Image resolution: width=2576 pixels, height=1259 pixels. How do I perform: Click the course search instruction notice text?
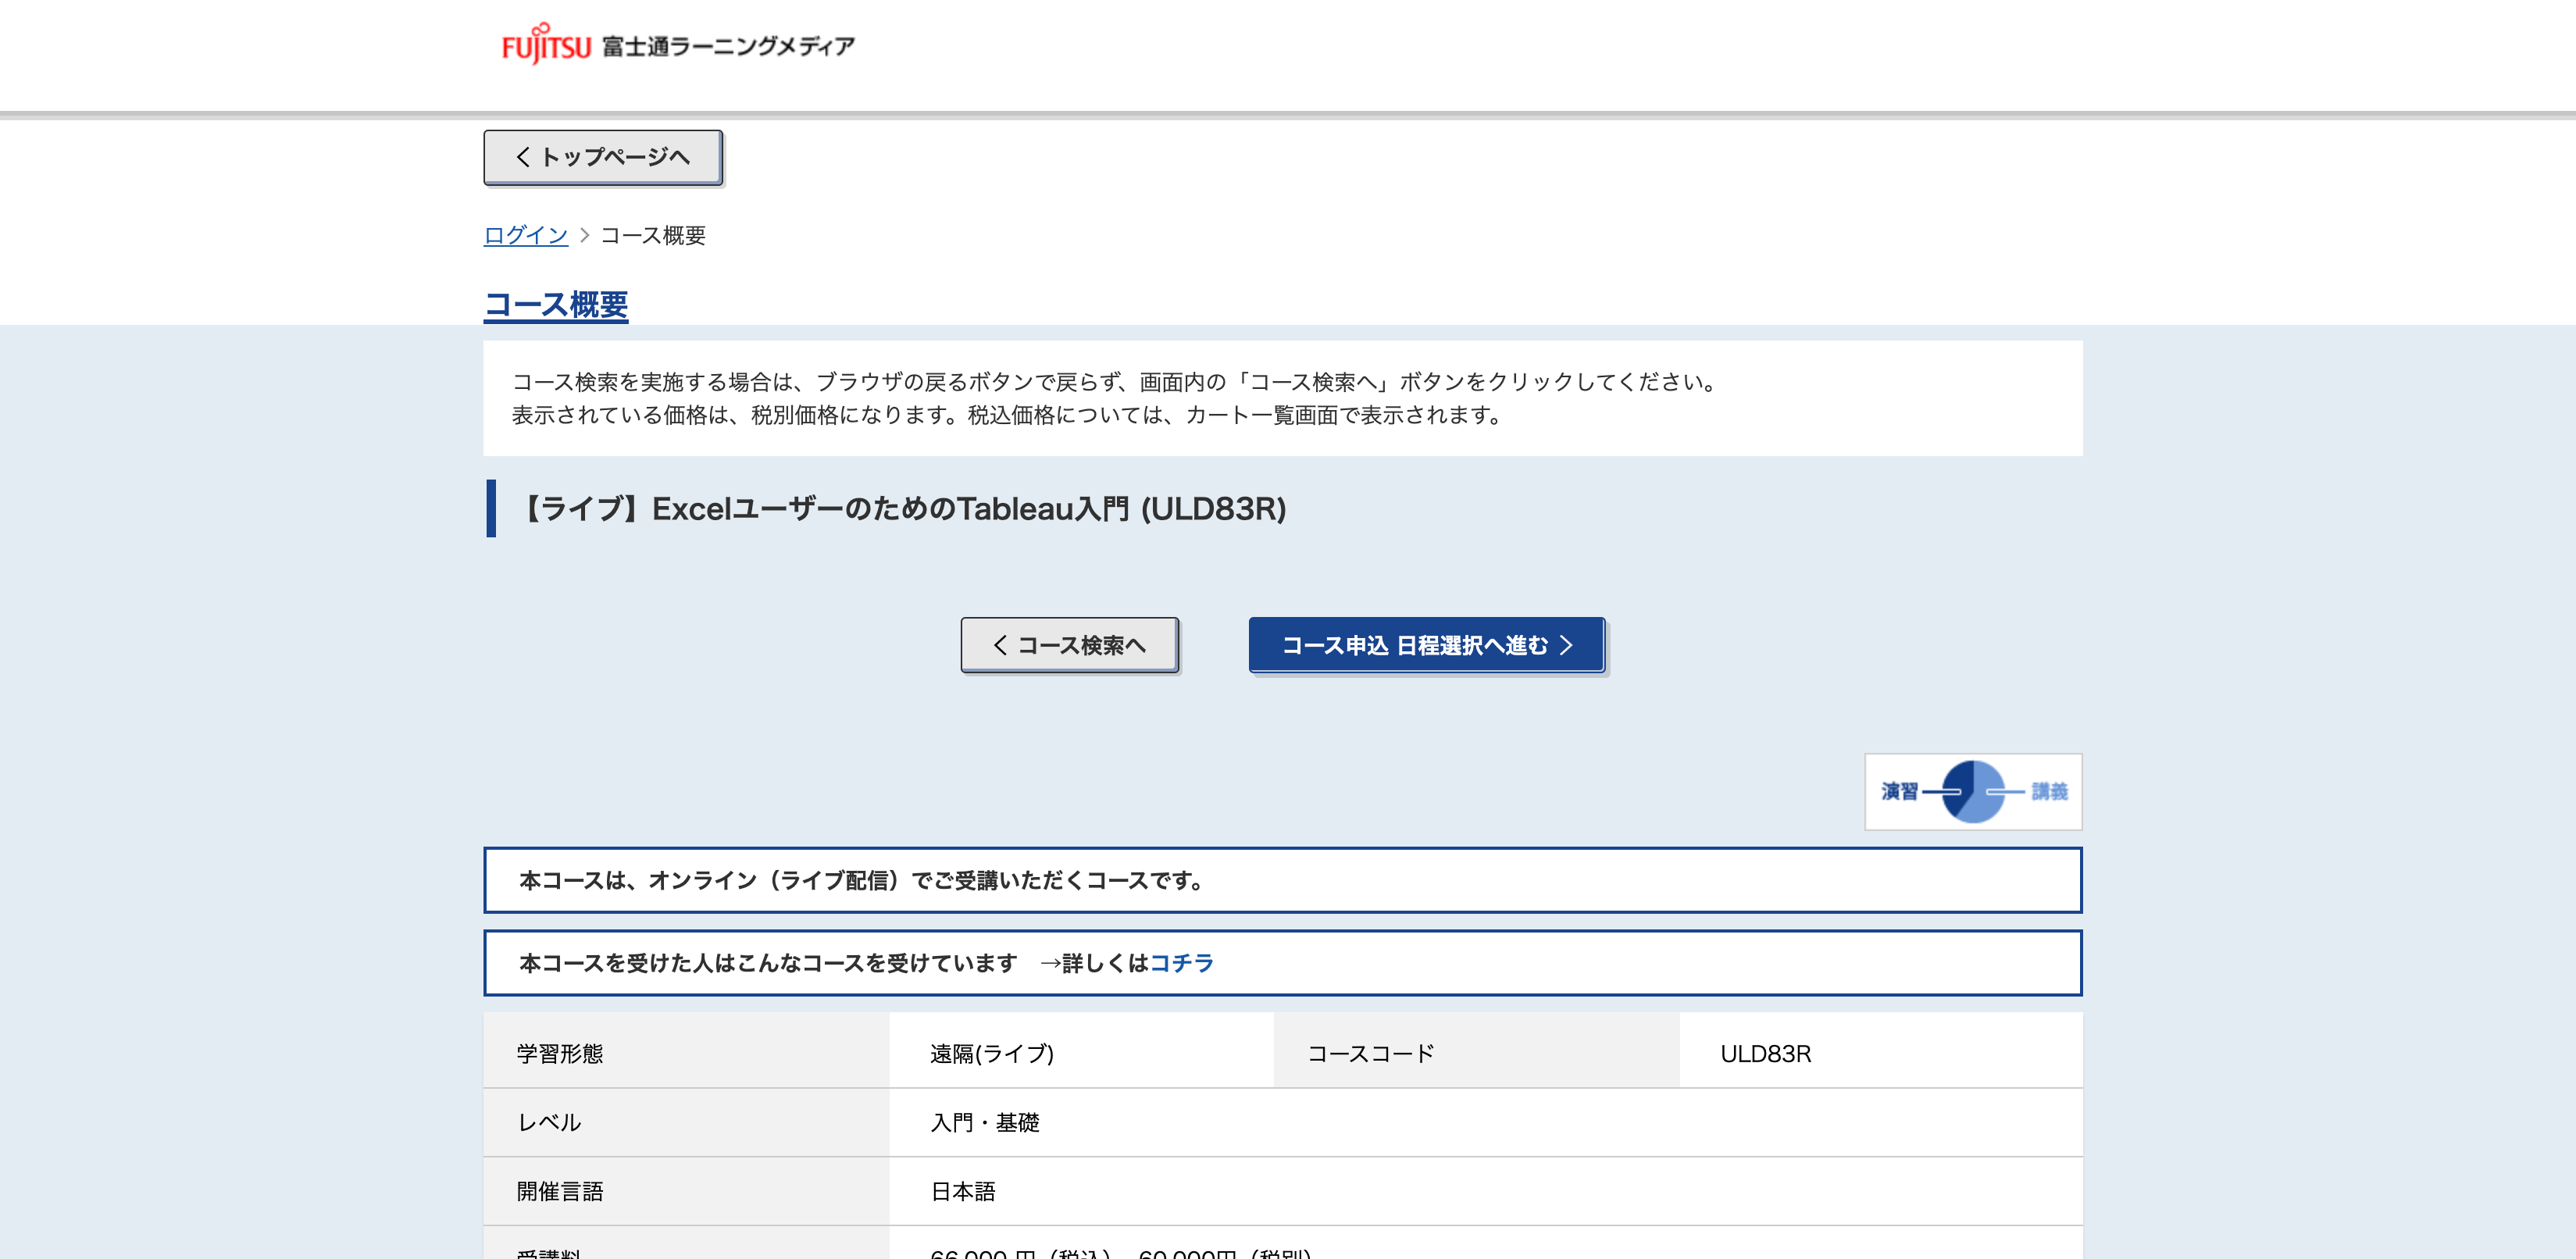1115,398
